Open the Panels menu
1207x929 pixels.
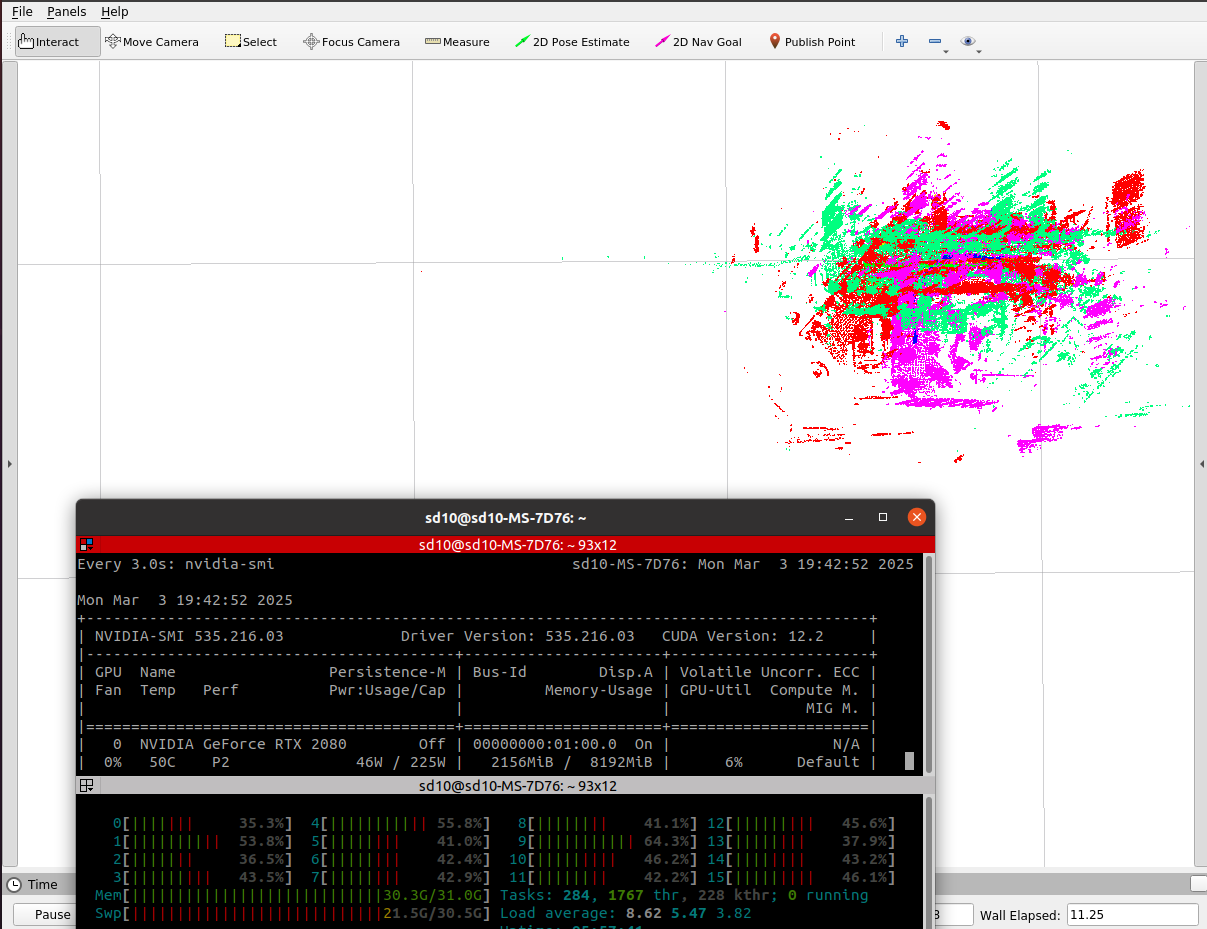[x=67, y=12]
